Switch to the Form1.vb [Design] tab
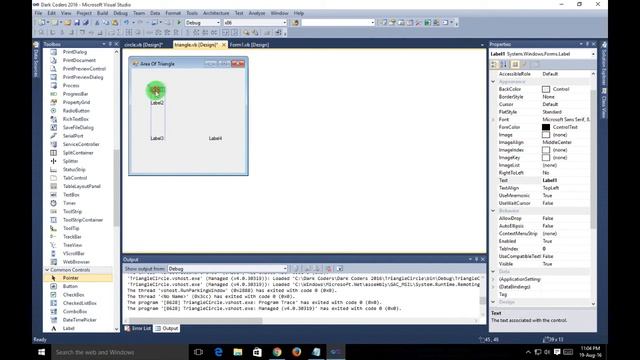 (249, 45)
